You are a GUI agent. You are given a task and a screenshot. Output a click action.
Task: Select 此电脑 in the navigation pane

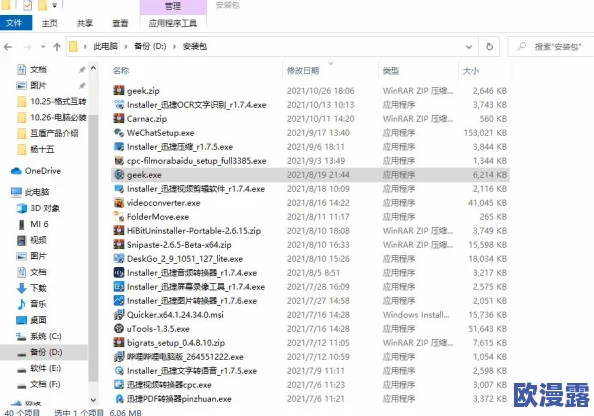(x=30, y=192)
